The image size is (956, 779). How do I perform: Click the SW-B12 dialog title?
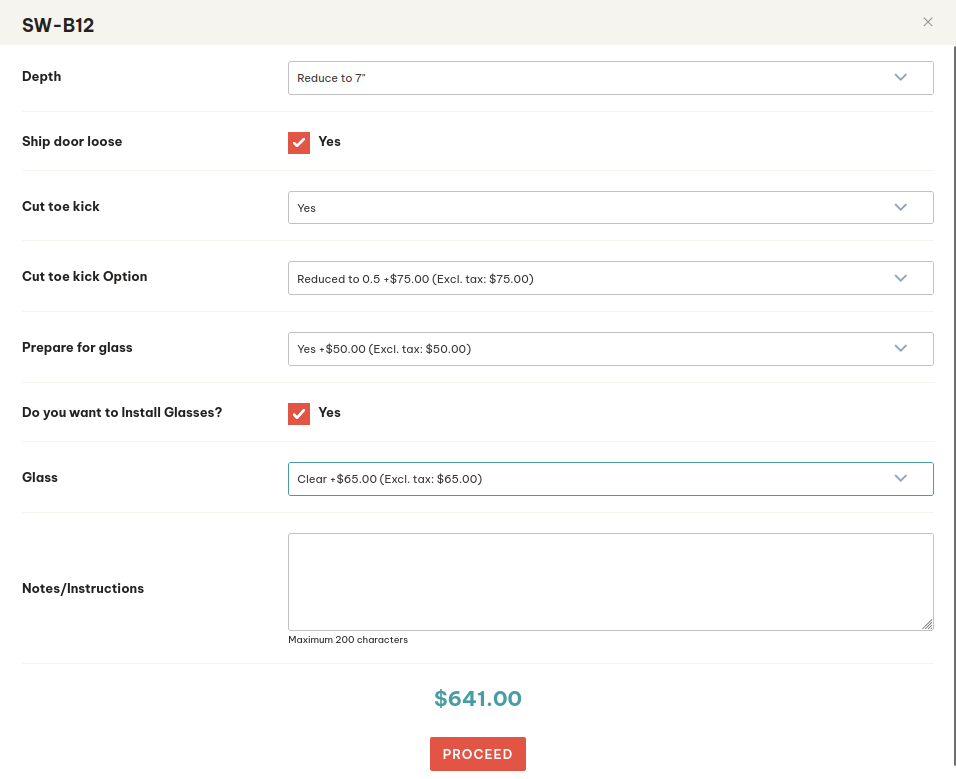point(58,26)
